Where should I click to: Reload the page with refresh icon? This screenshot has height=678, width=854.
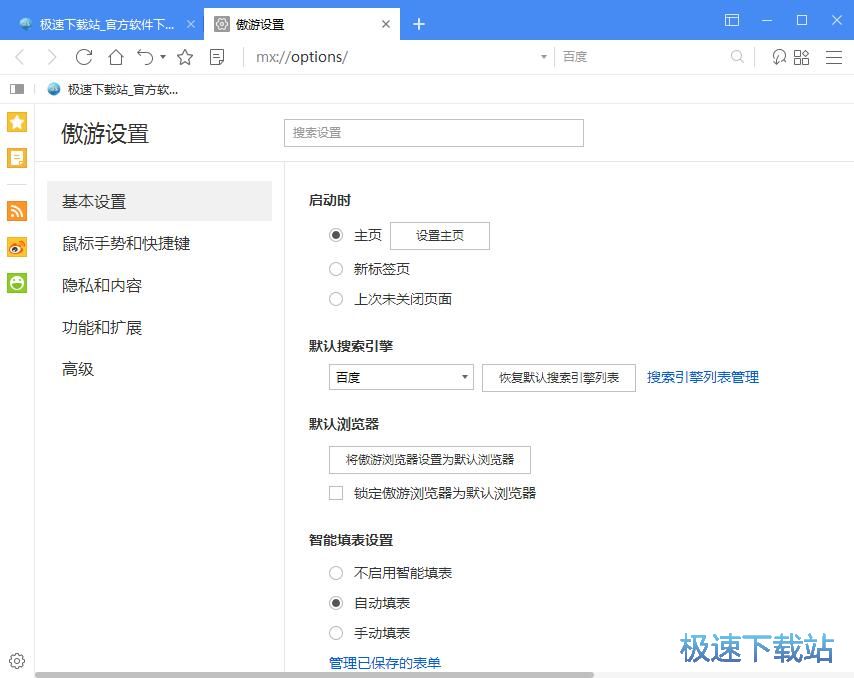point(84,57)
